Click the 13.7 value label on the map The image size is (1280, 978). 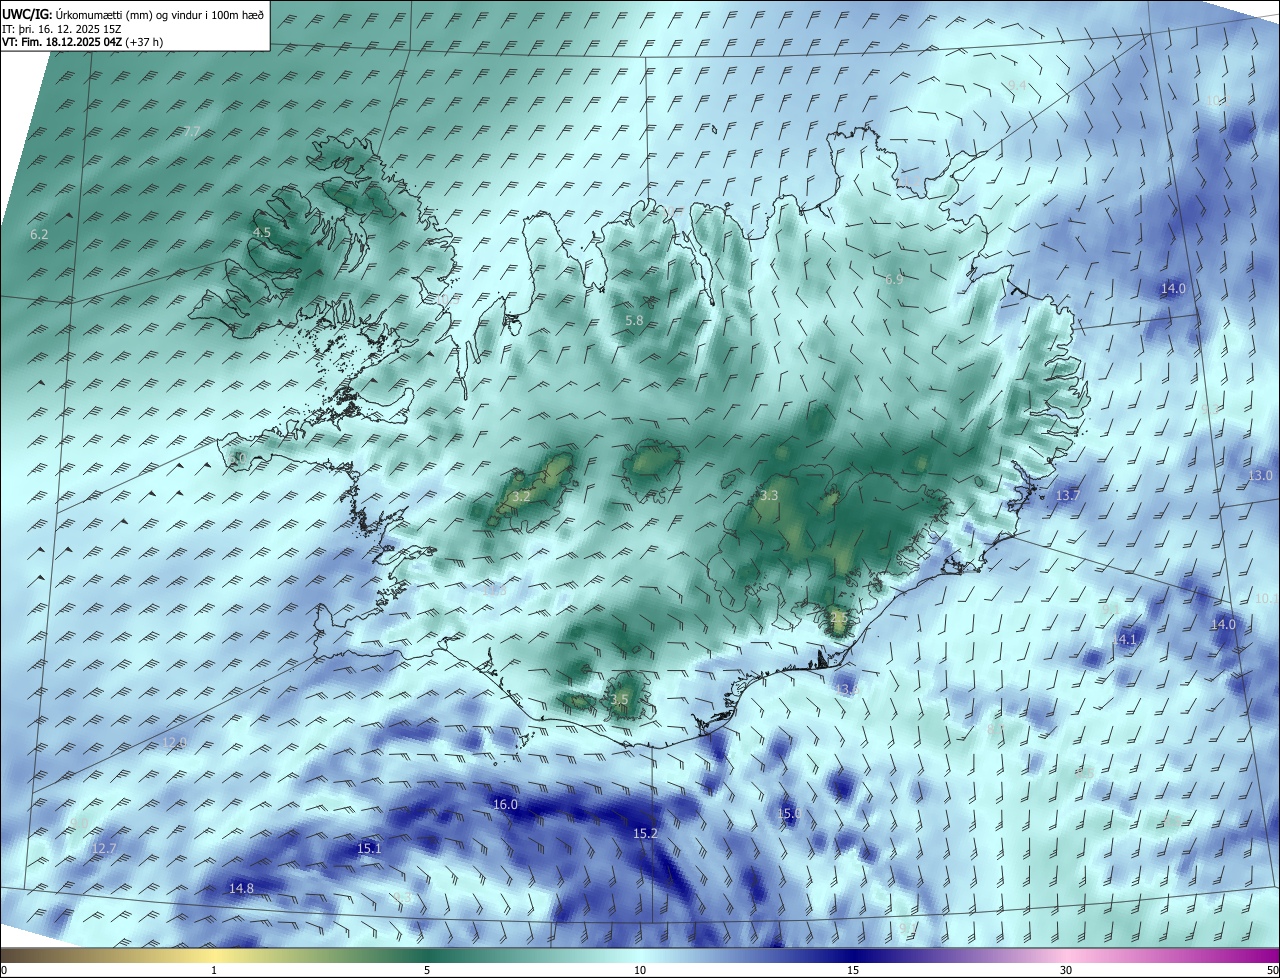[1069, 495]
